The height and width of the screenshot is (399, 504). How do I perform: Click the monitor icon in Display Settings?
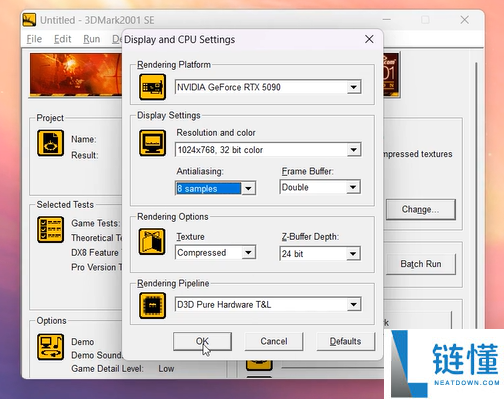[152, 143]
